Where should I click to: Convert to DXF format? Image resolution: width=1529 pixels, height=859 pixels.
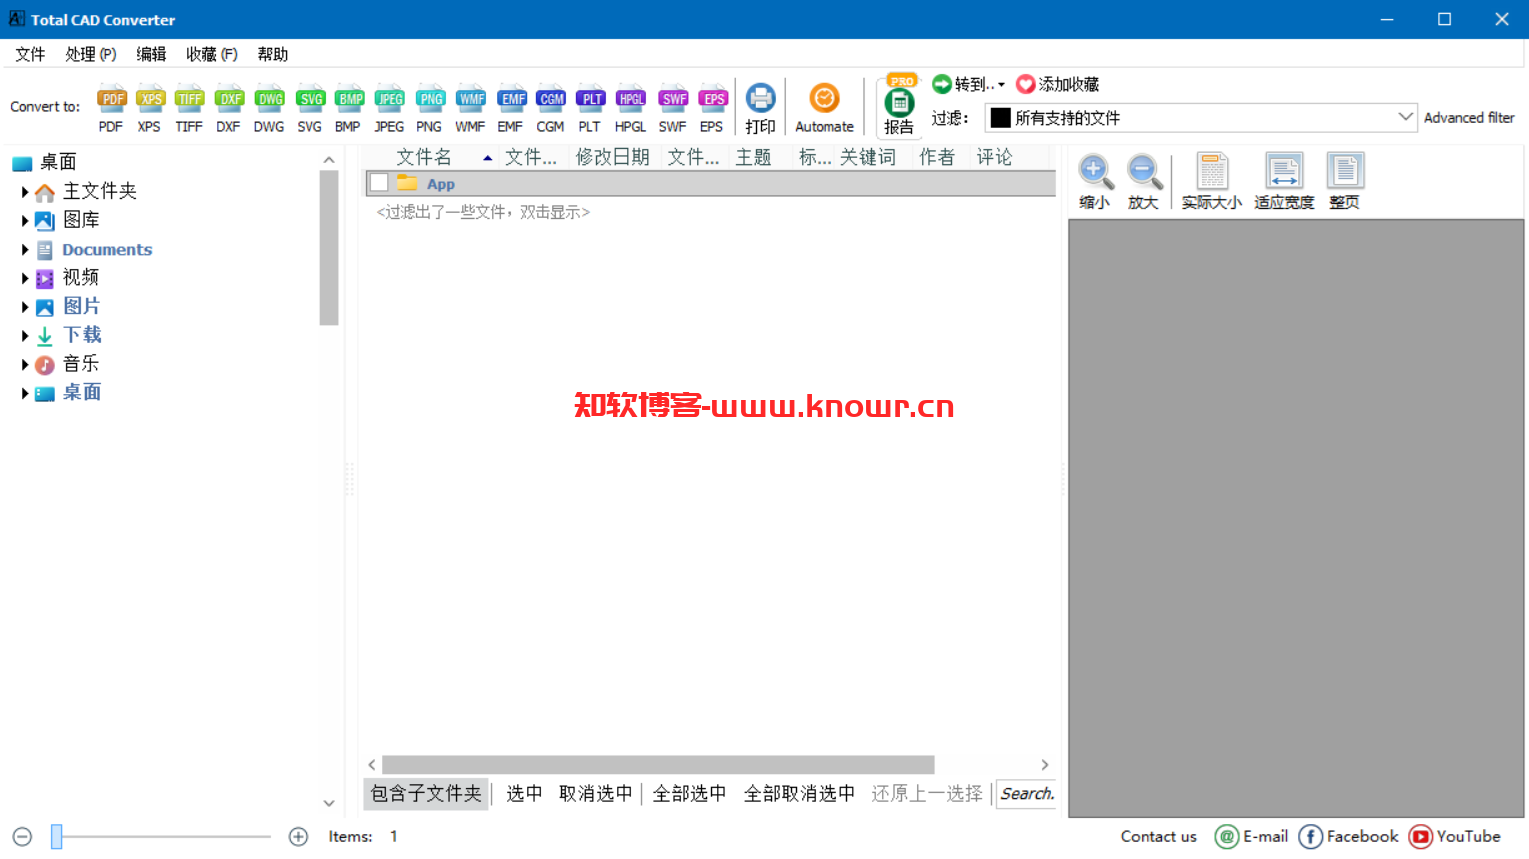click(x=229, y=108)
